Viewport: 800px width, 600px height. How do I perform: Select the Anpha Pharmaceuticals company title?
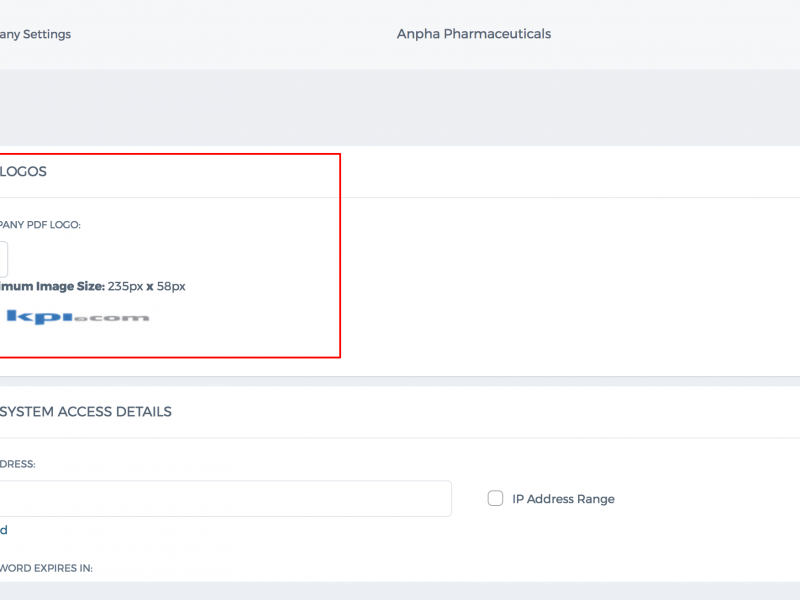[474, 34]
